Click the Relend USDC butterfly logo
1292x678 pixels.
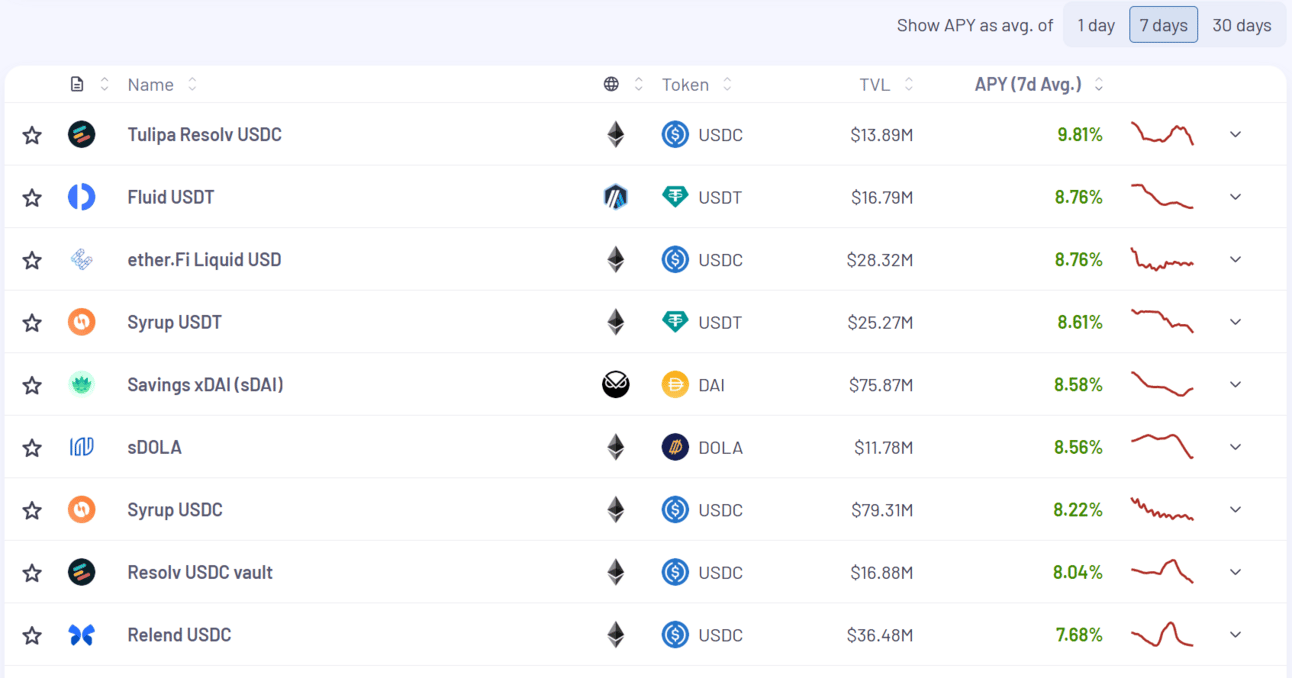[81, 635]
